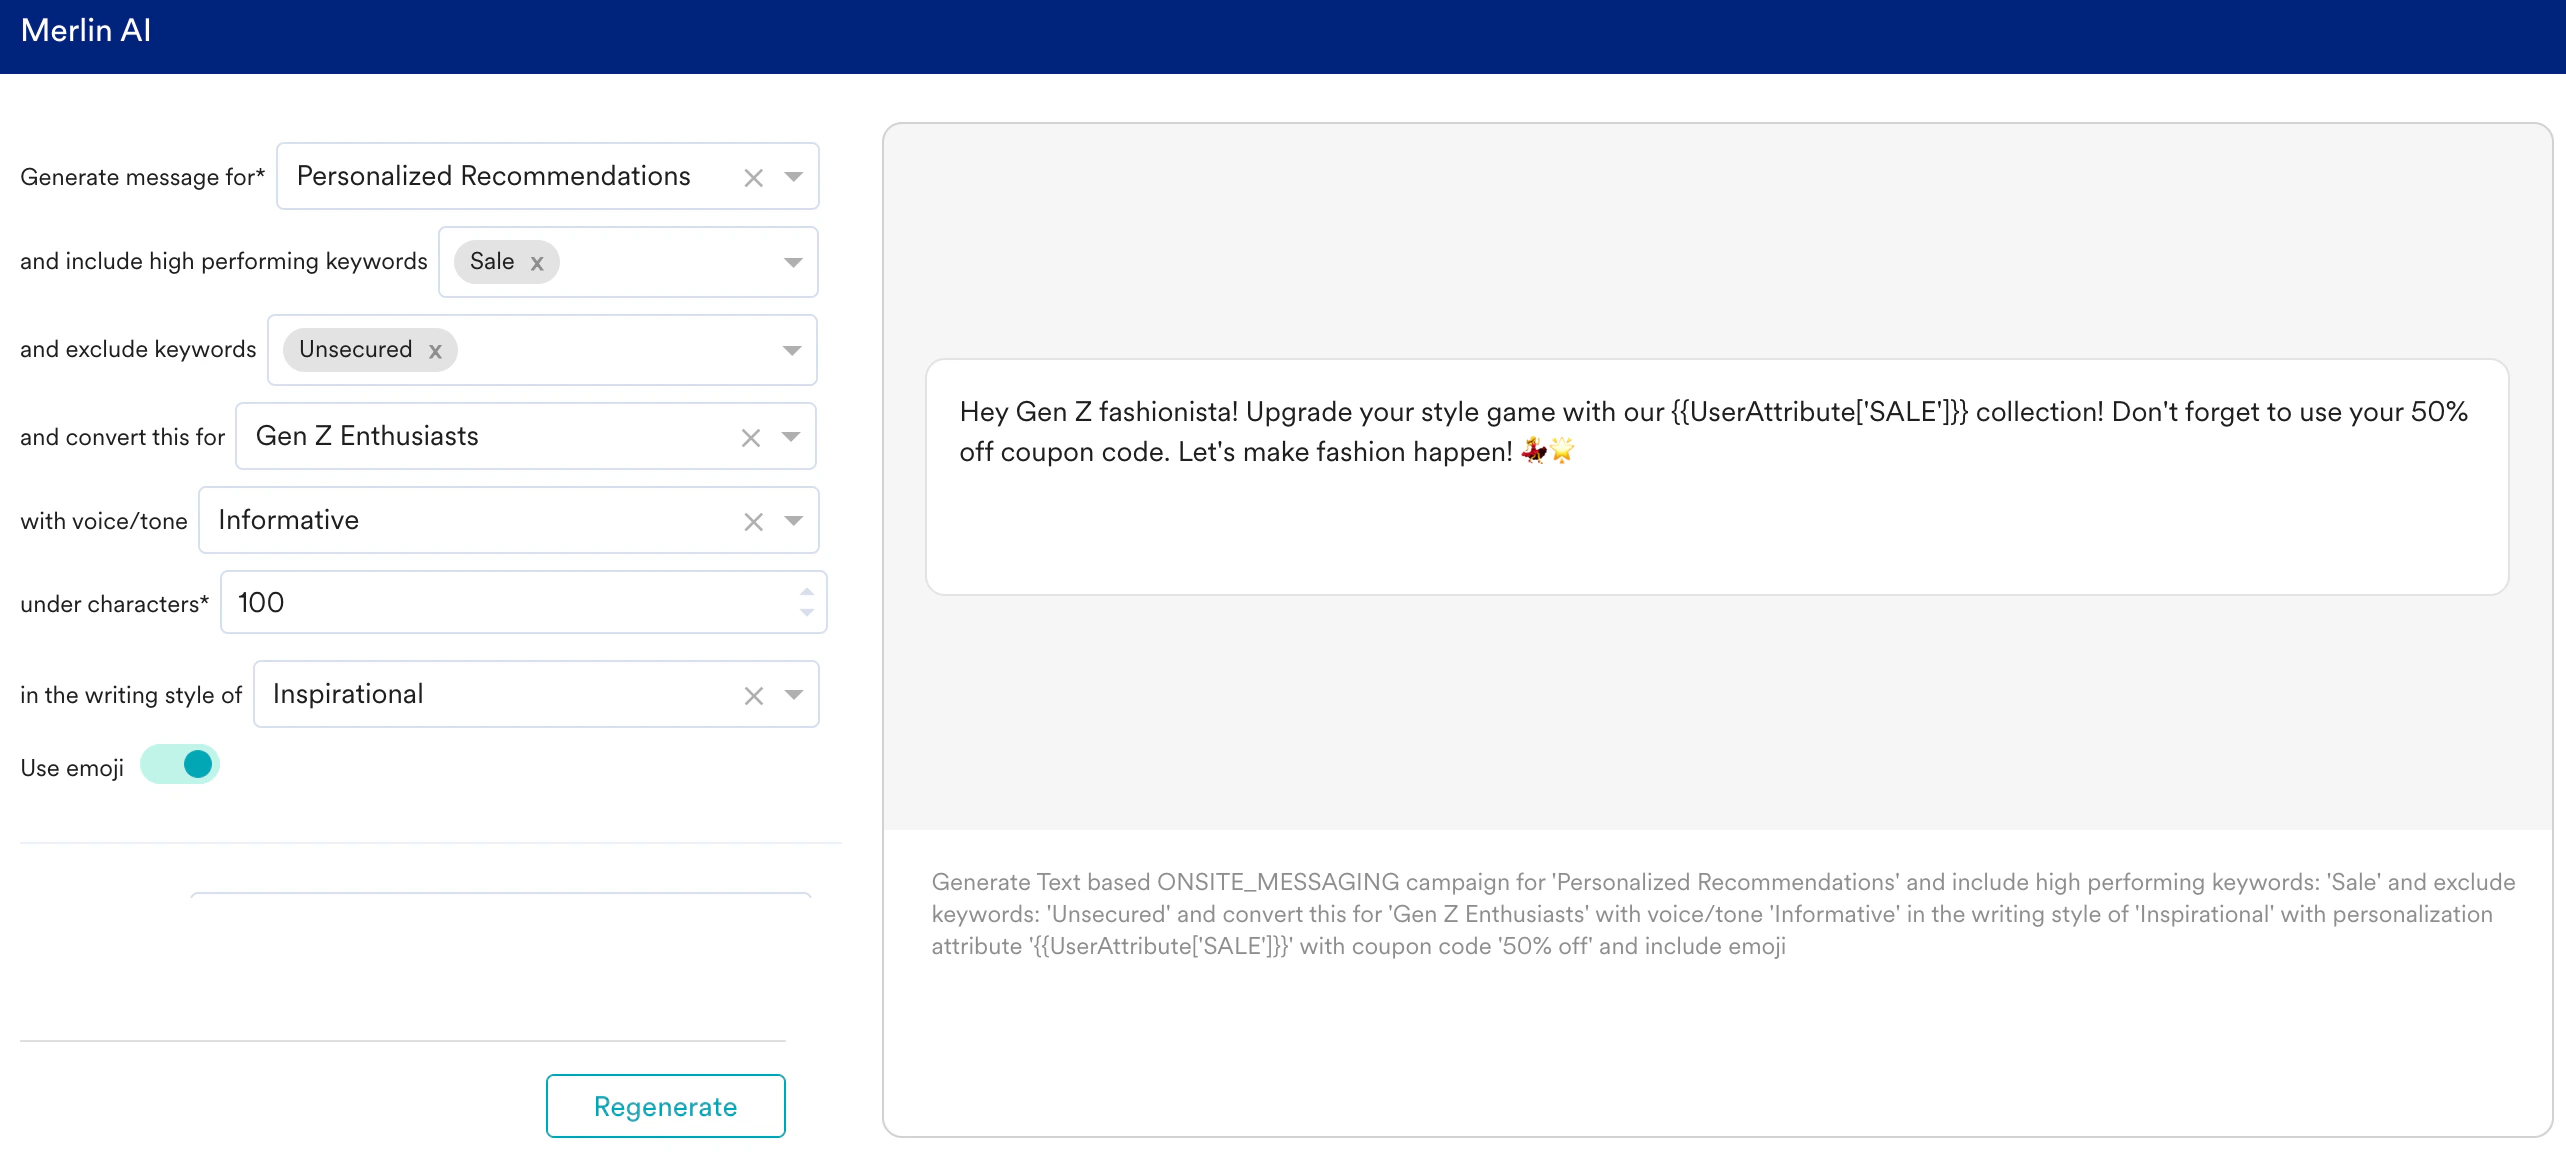Open the voice/tone dropdown arrow

coord(794,521)
